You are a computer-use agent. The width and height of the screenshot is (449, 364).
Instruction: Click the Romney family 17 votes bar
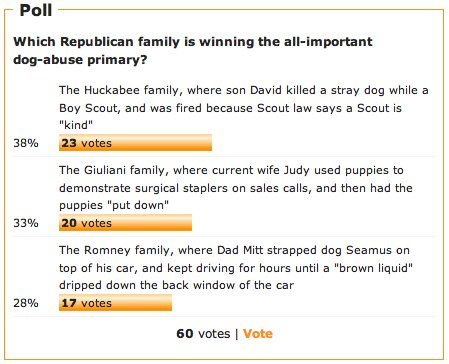[115, 303]
